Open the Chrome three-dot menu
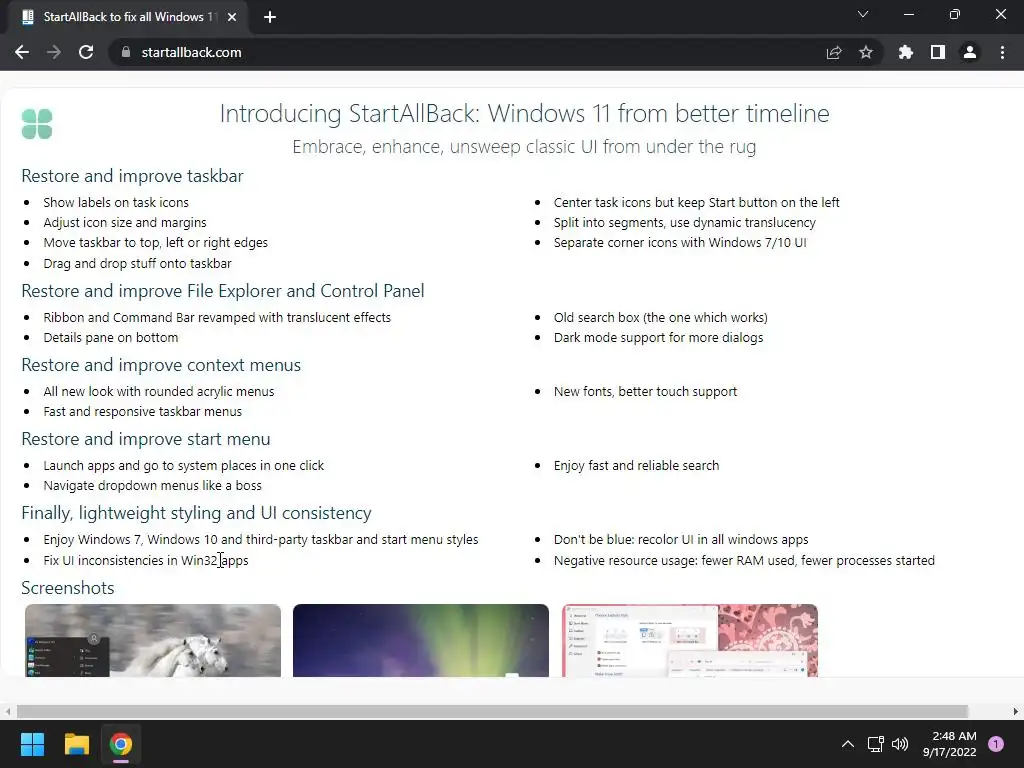1024x768 pixels. (1002, 52)
